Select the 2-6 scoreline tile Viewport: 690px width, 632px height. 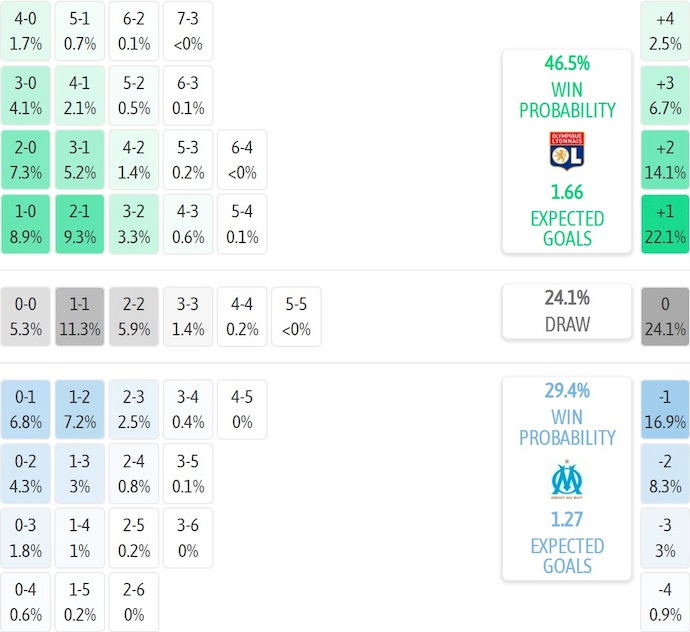(x=134, y=601)
